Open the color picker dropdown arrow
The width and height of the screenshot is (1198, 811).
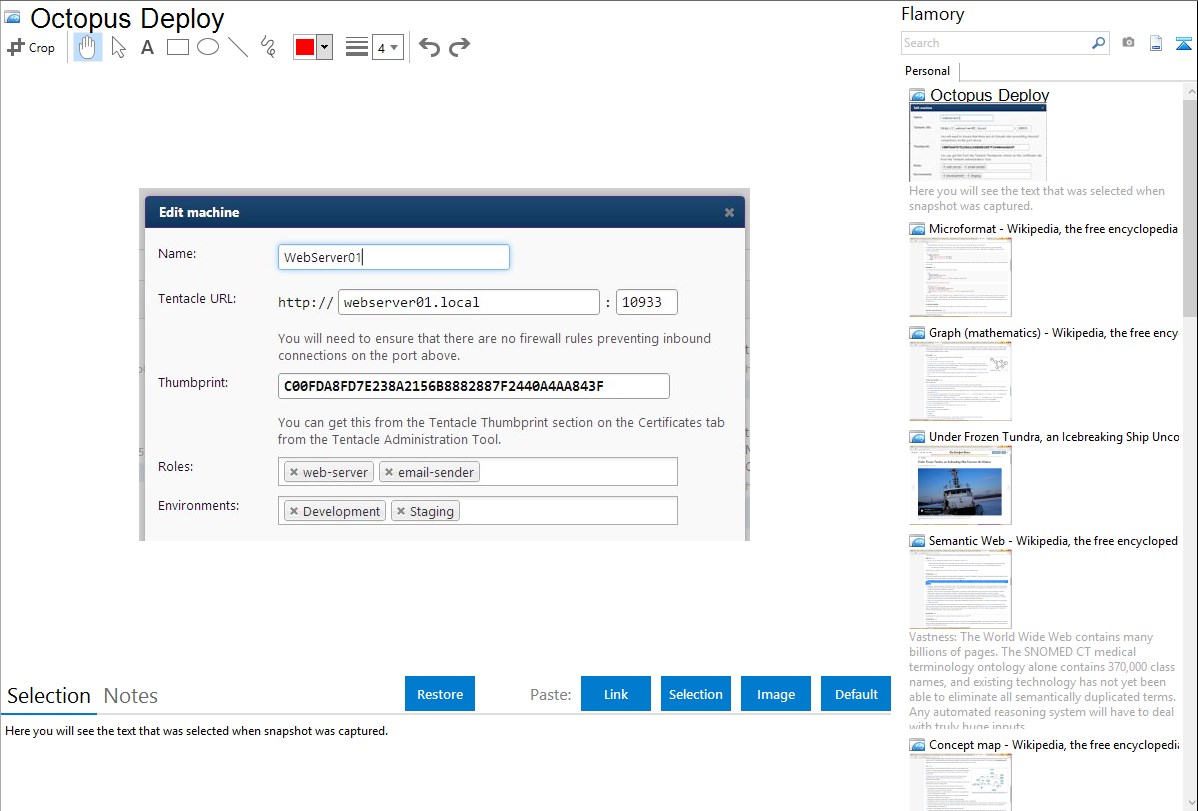pyautogui.click(x=325, y=47)
